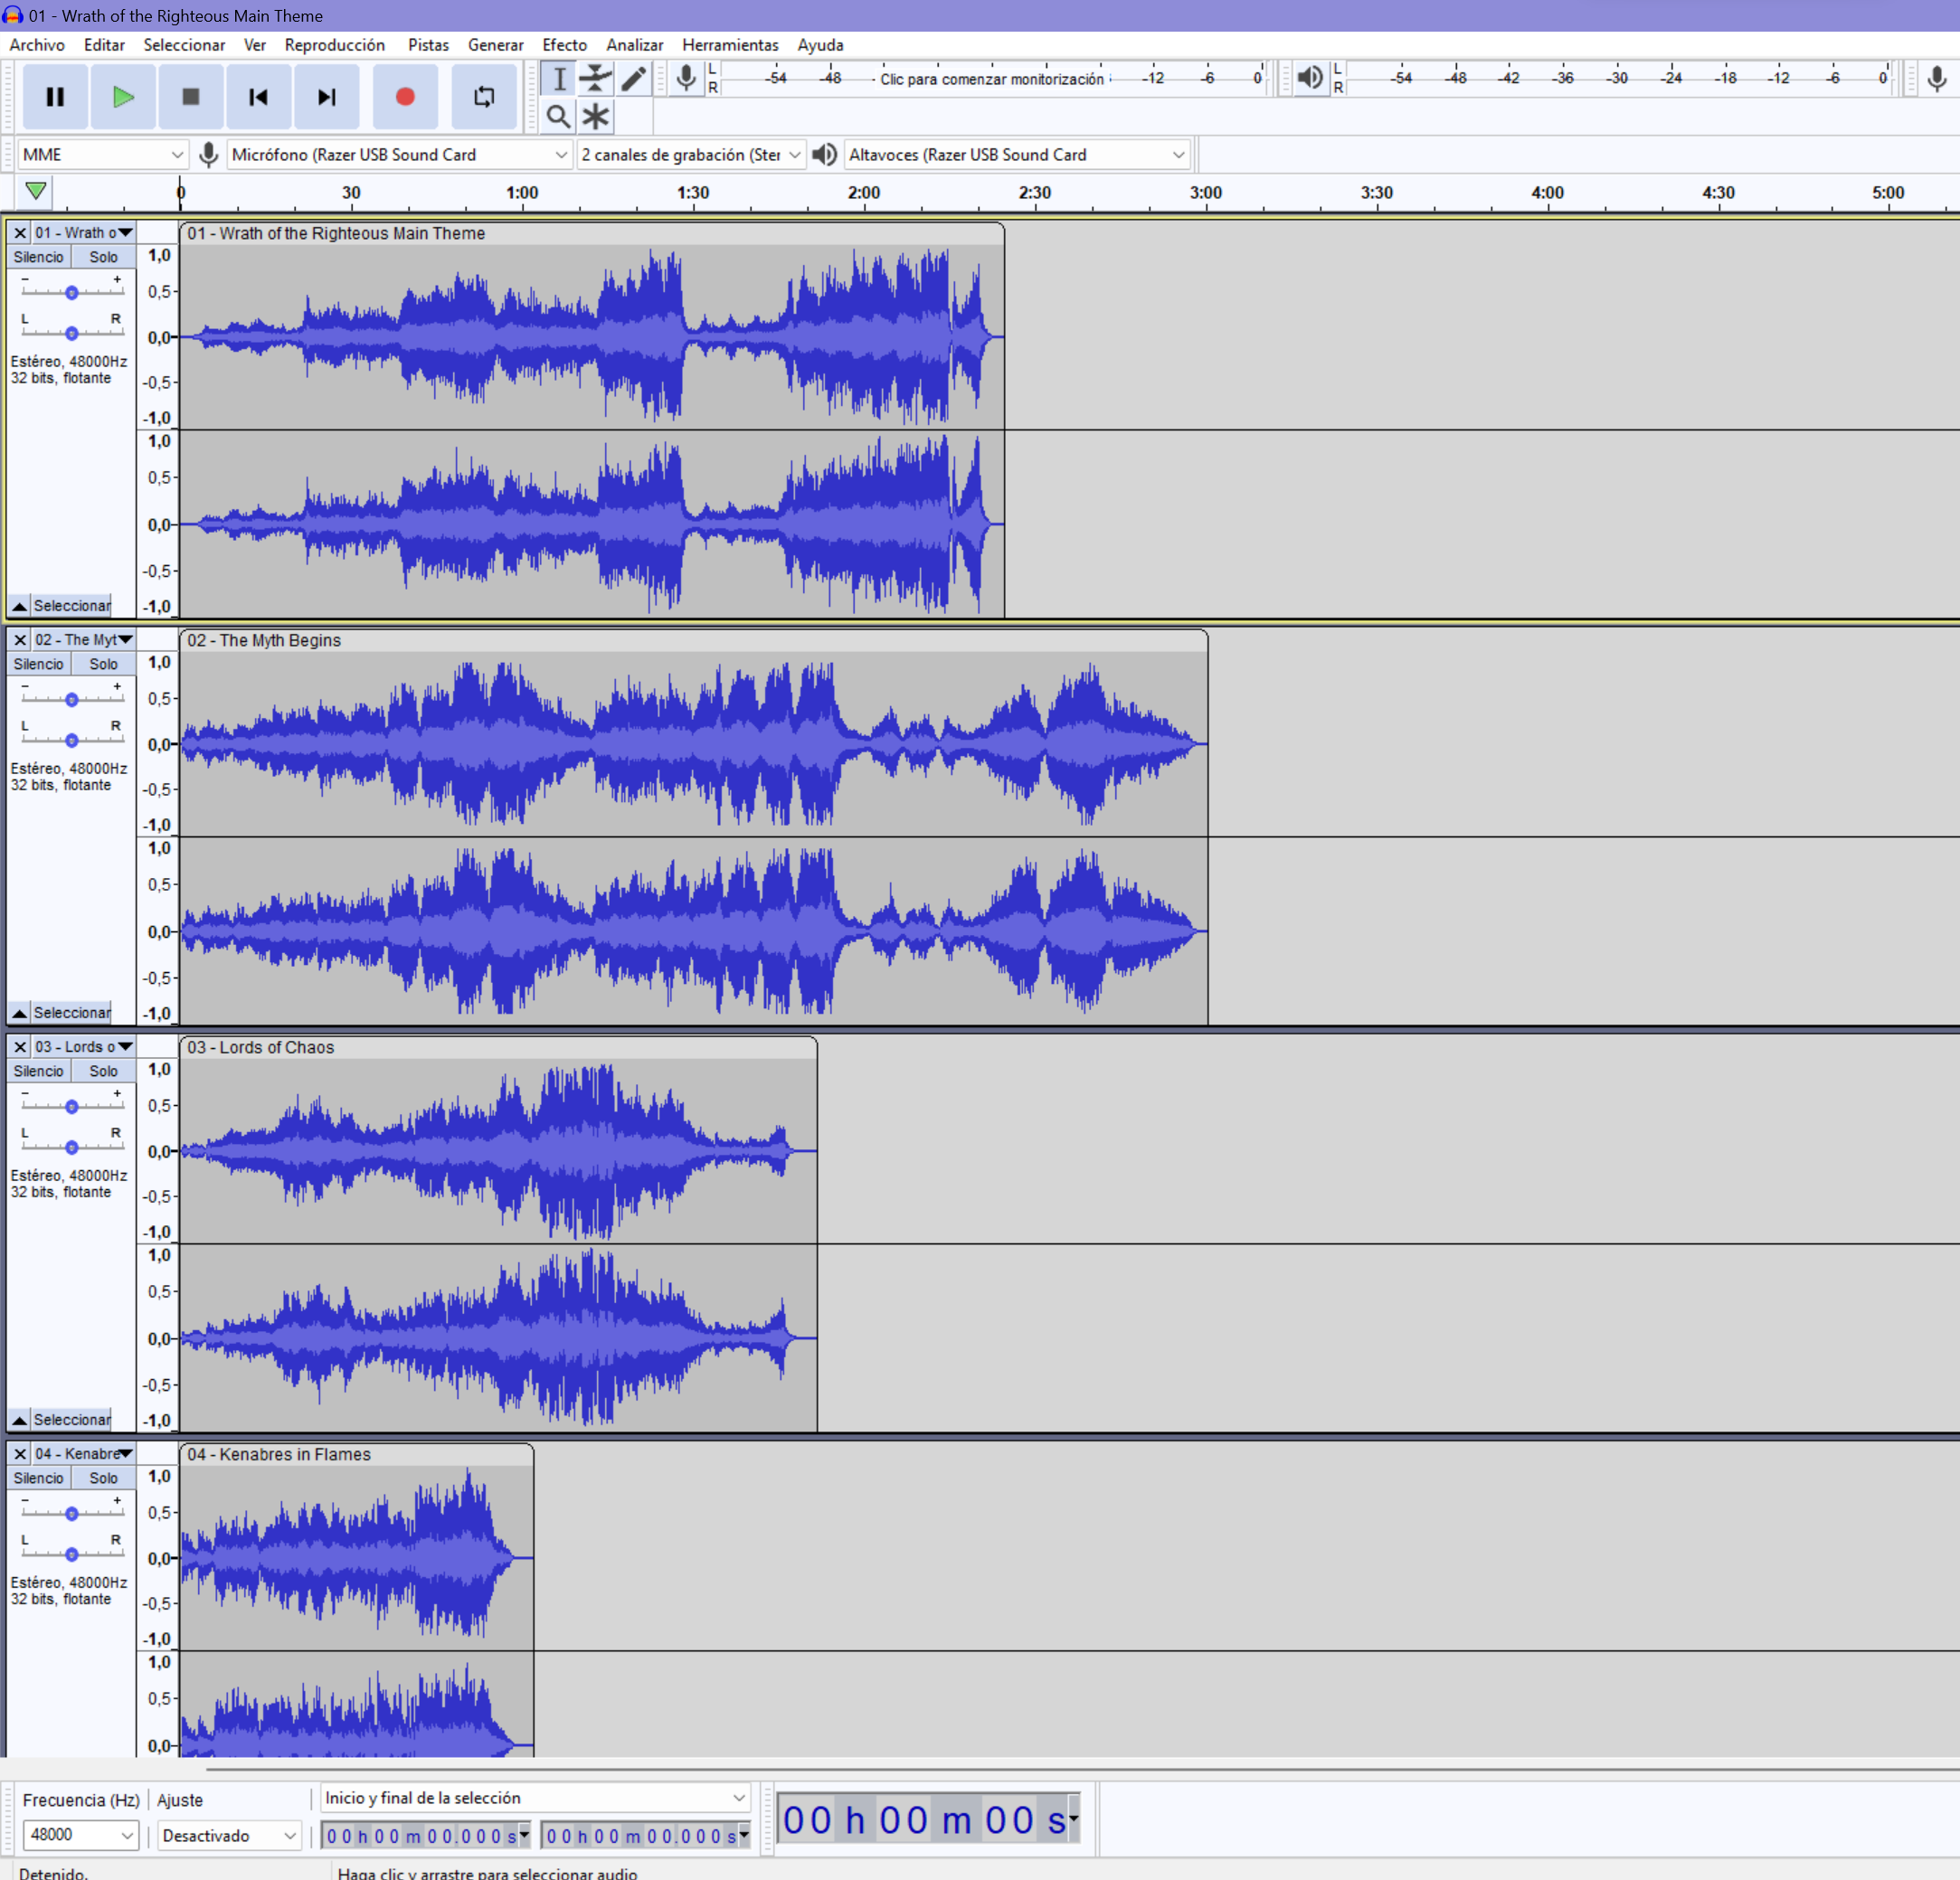Open the Generar menu

pyautogui.click(x=495, y=45)
